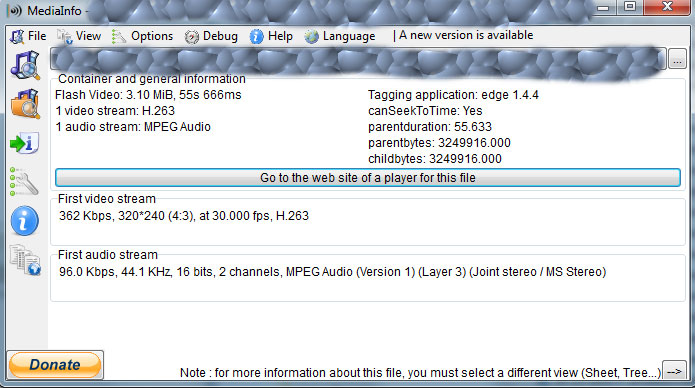Open the Options menu

[x=142, y=36]
